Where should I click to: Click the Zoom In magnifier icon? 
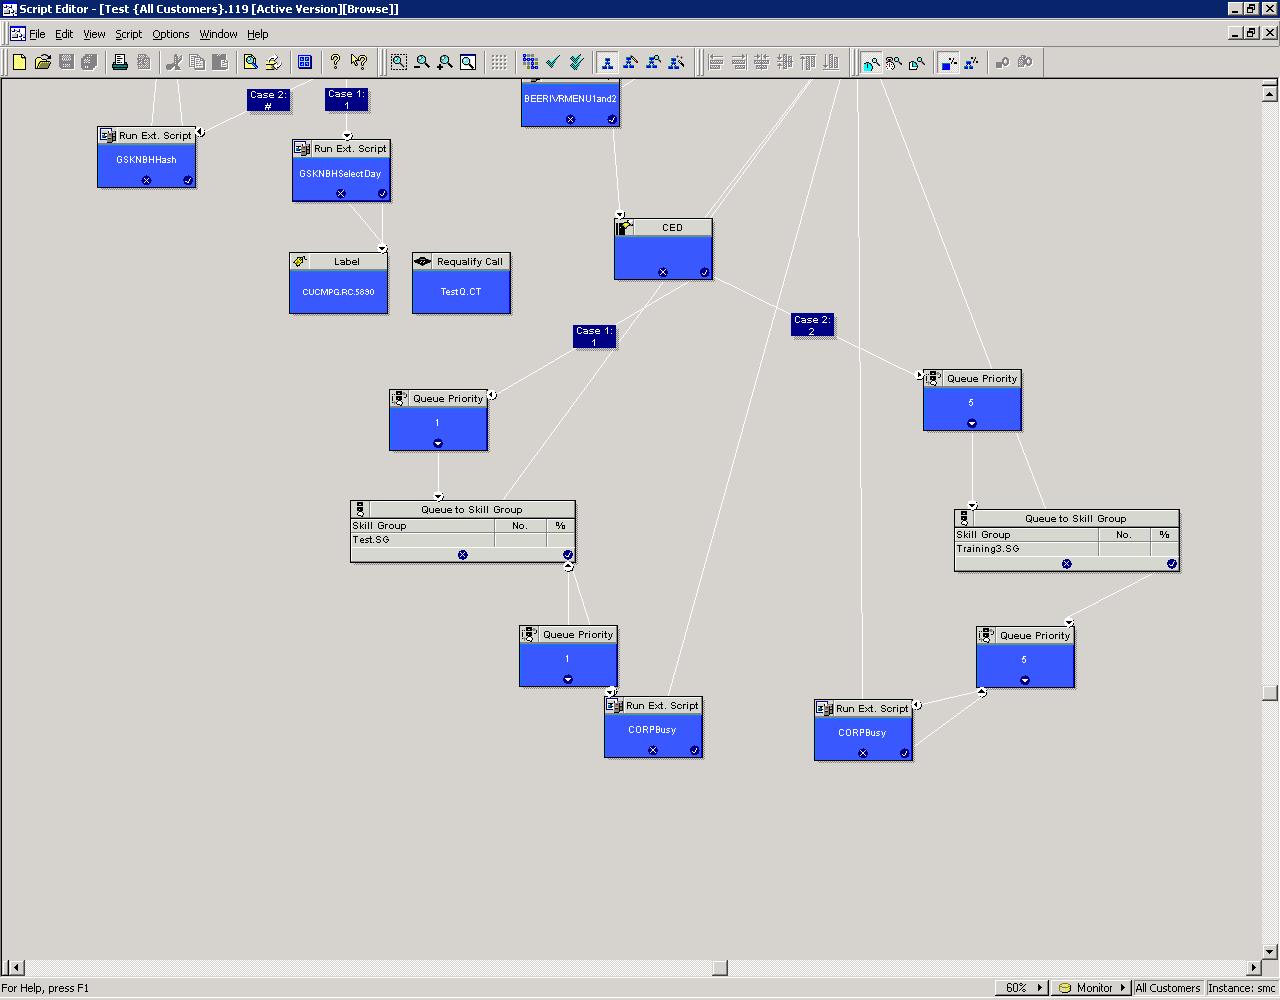coord(445,62)
